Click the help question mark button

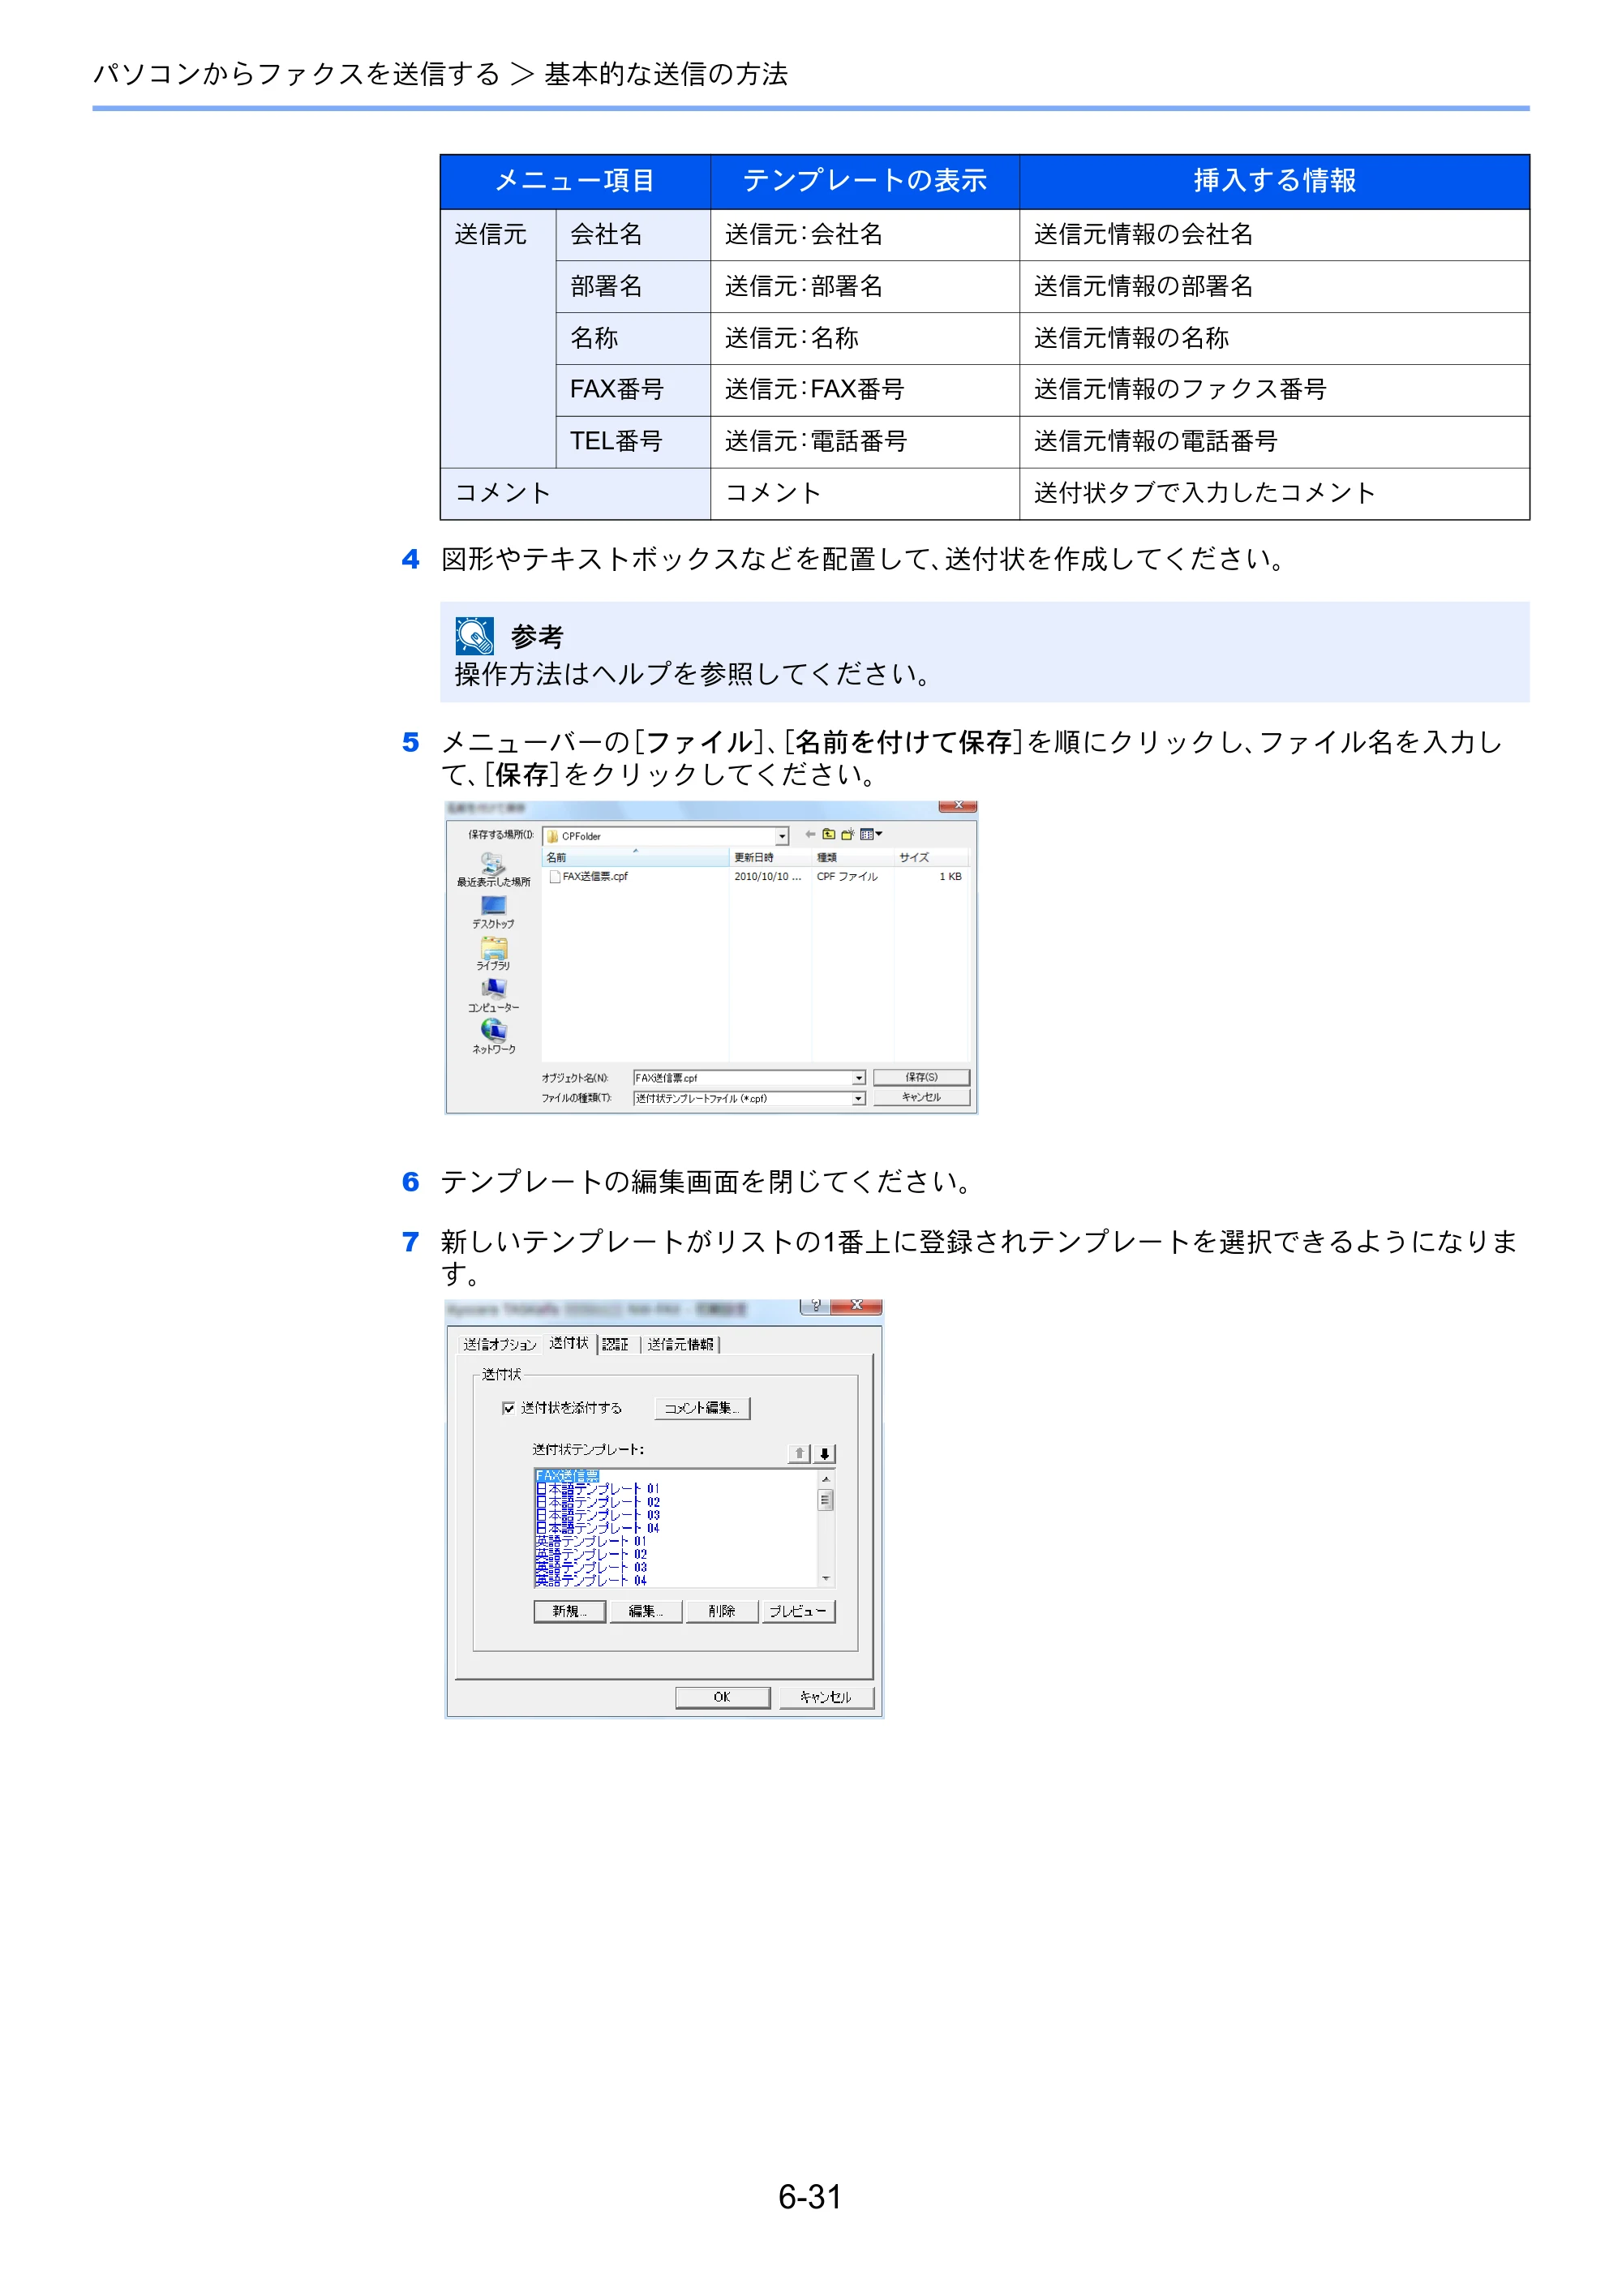click(x=815, y=1306)
